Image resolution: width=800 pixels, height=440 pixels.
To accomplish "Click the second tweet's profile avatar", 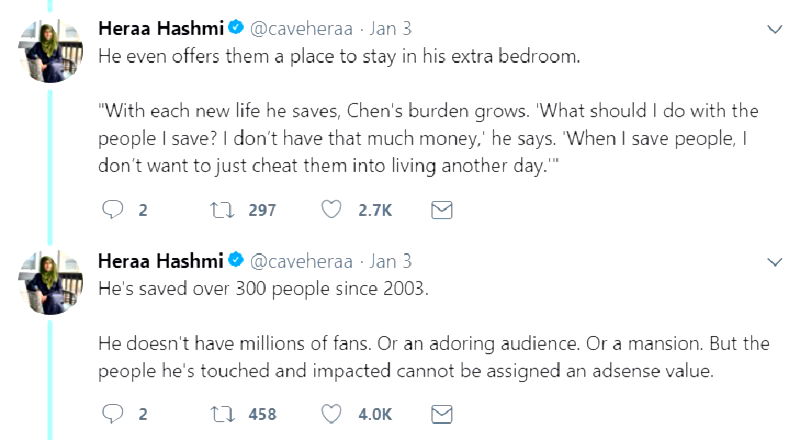I will point(51,284).
